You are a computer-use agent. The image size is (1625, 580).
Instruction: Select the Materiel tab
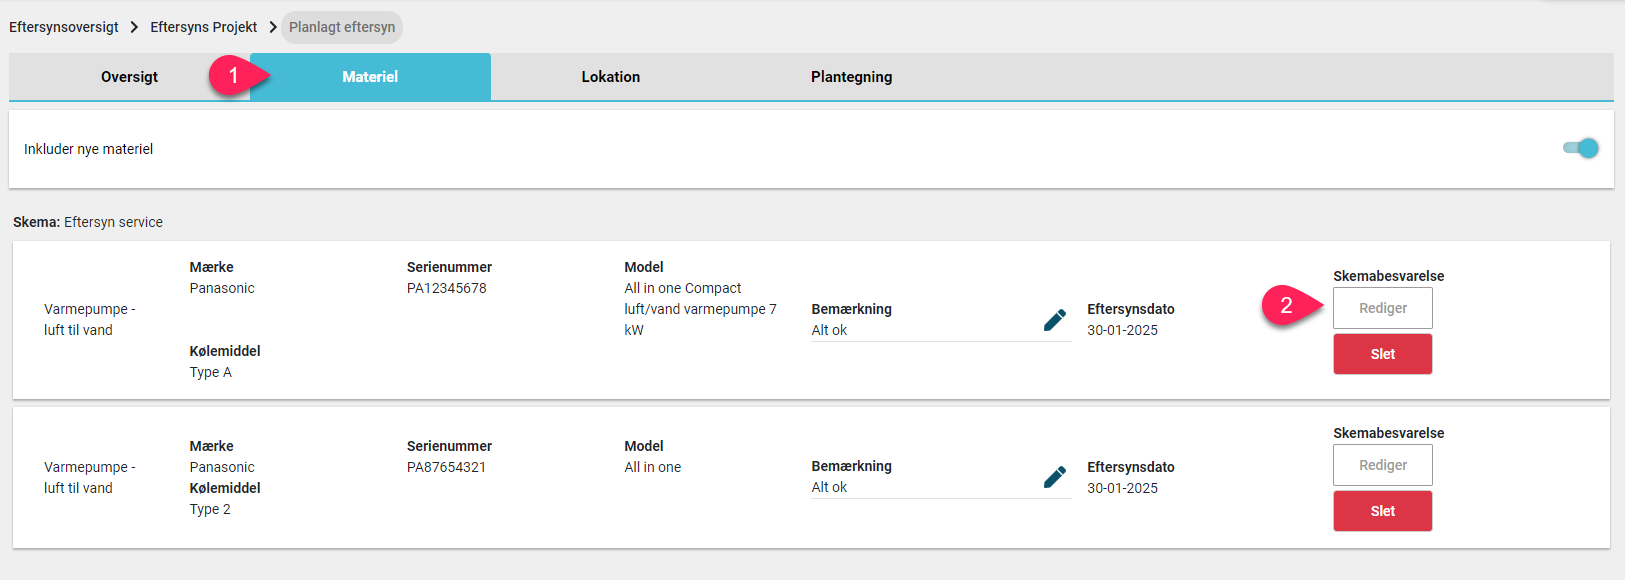370,77
